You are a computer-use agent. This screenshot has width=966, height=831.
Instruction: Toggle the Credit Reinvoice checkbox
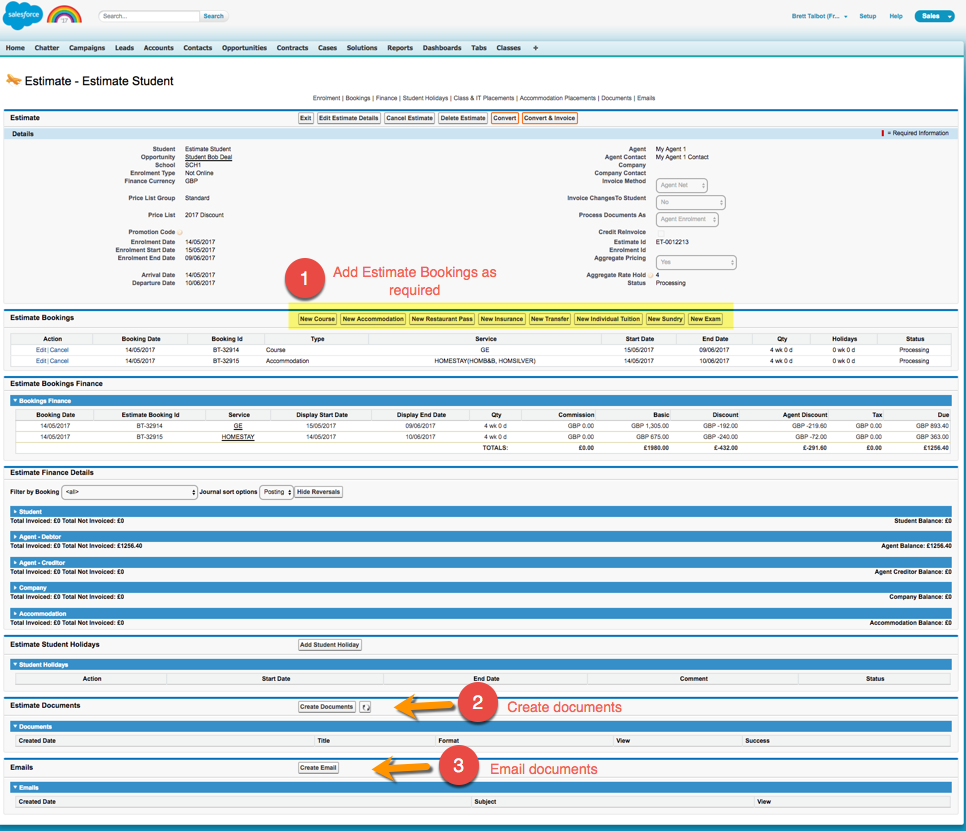pyautogui.click(x=660, y=232)
